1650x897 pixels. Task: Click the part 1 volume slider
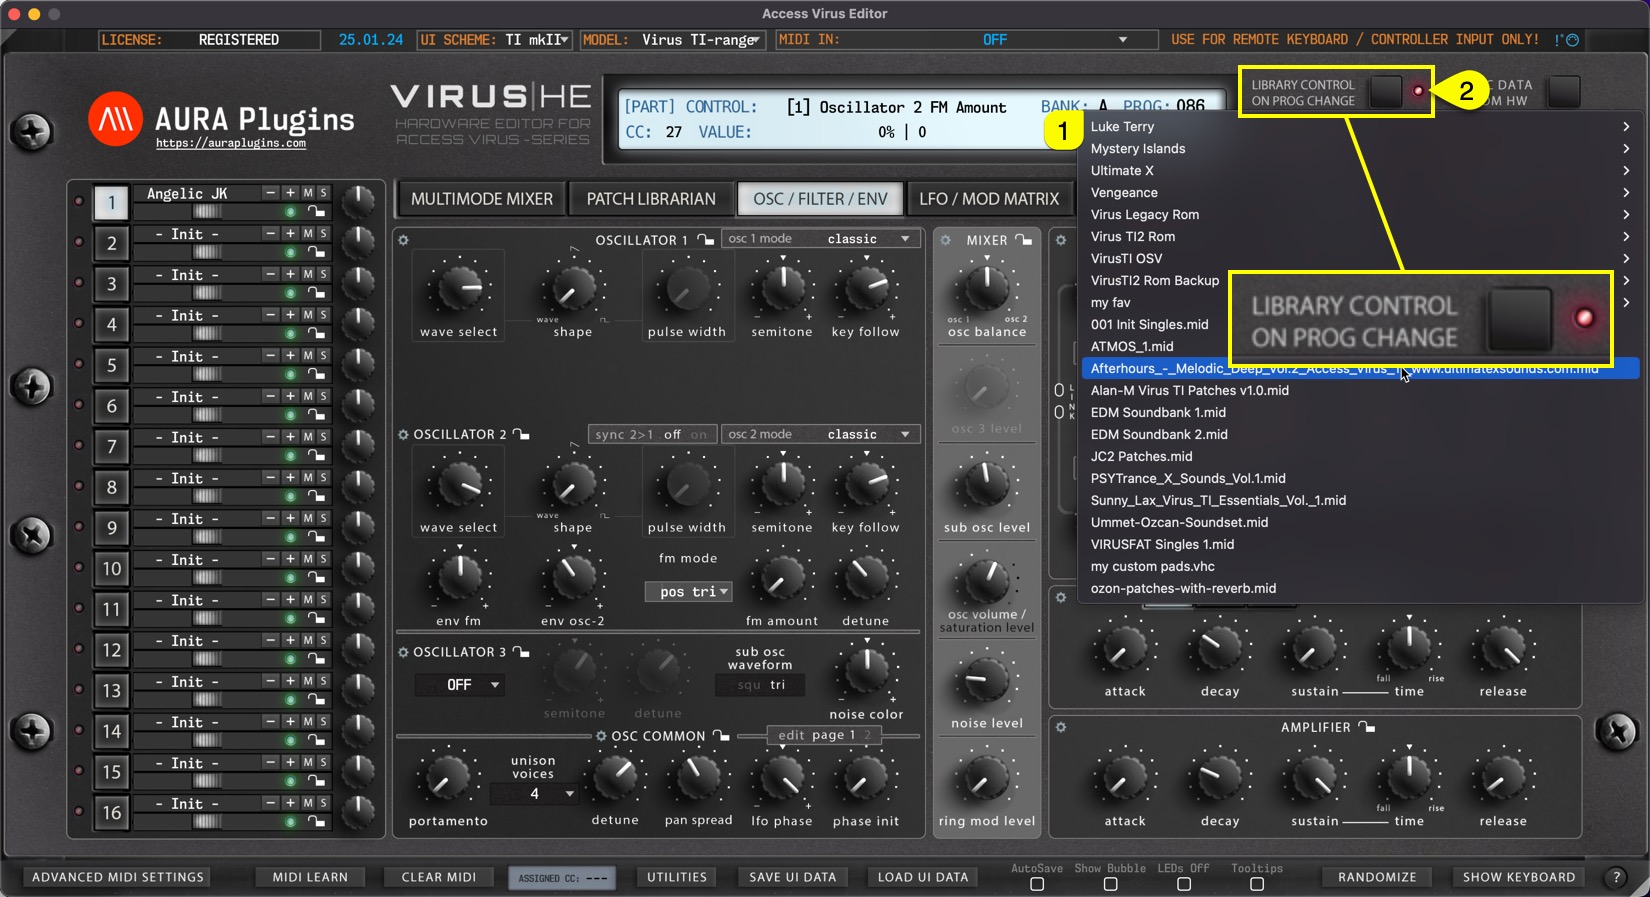point(208,212)
